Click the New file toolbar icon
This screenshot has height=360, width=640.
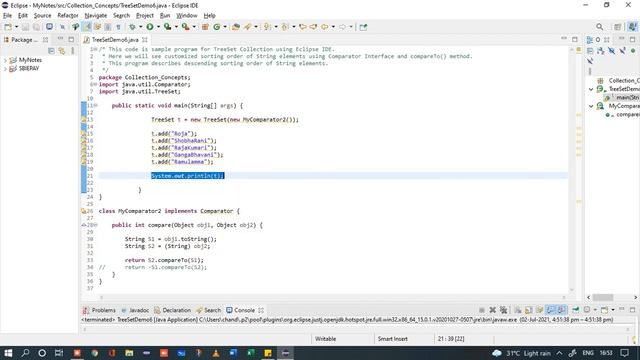tap(8, 27)
